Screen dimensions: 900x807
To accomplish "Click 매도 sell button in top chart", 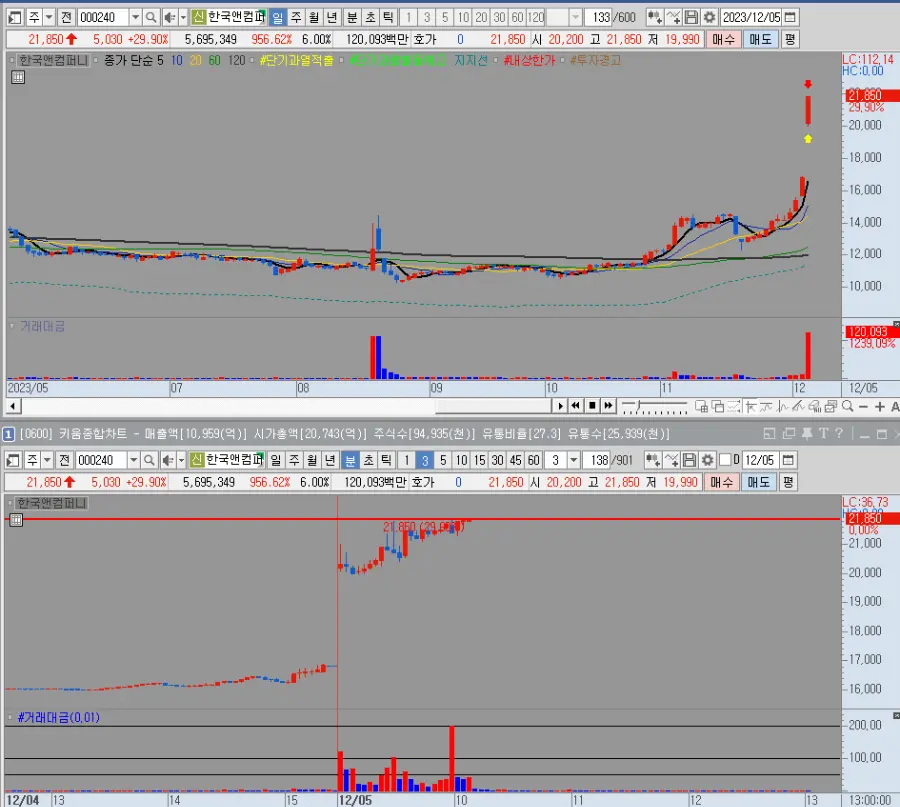I will pyautogui.click(x=760, y=39).
